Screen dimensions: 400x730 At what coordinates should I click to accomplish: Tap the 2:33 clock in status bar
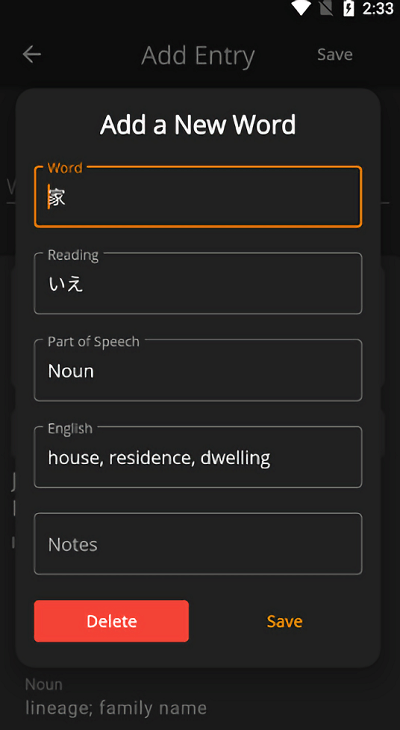click(378, 8)
